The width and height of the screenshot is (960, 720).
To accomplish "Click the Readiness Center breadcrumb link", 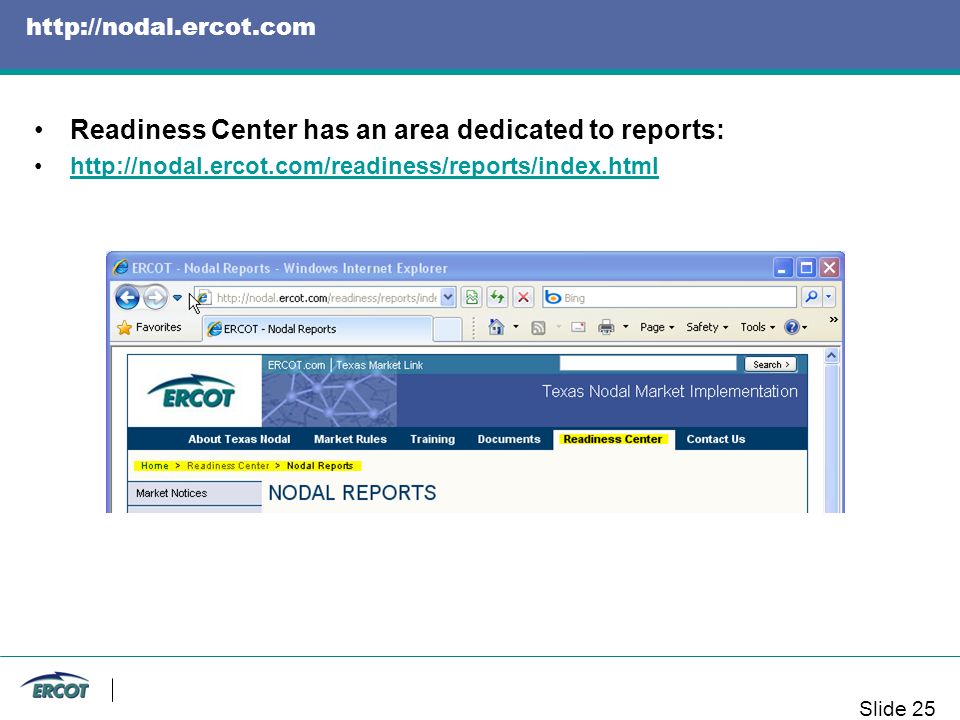I will [228, 466].
